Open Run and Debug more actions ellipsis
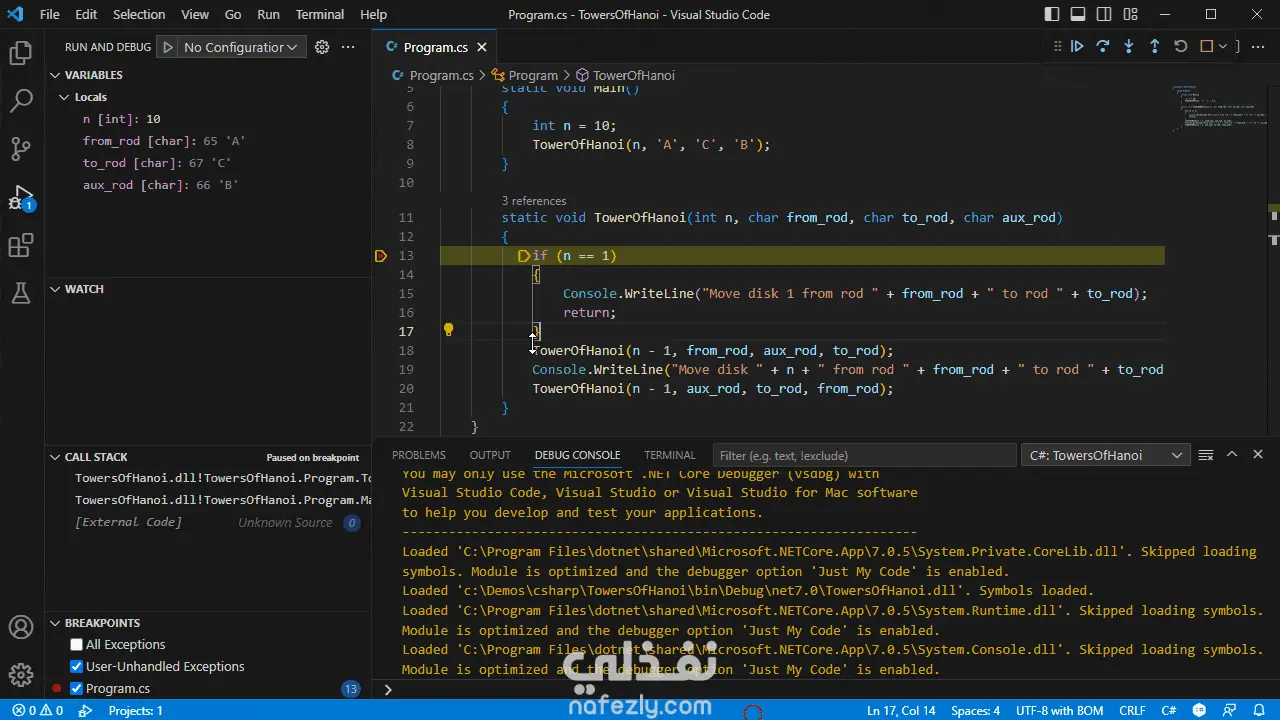 [x=348, y=47]
